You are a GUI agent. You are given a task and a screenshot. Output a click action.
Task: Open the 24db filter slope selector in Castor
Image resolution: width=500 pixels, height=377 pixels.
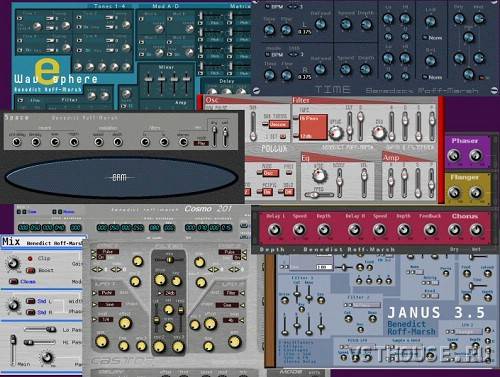point(170,293)
